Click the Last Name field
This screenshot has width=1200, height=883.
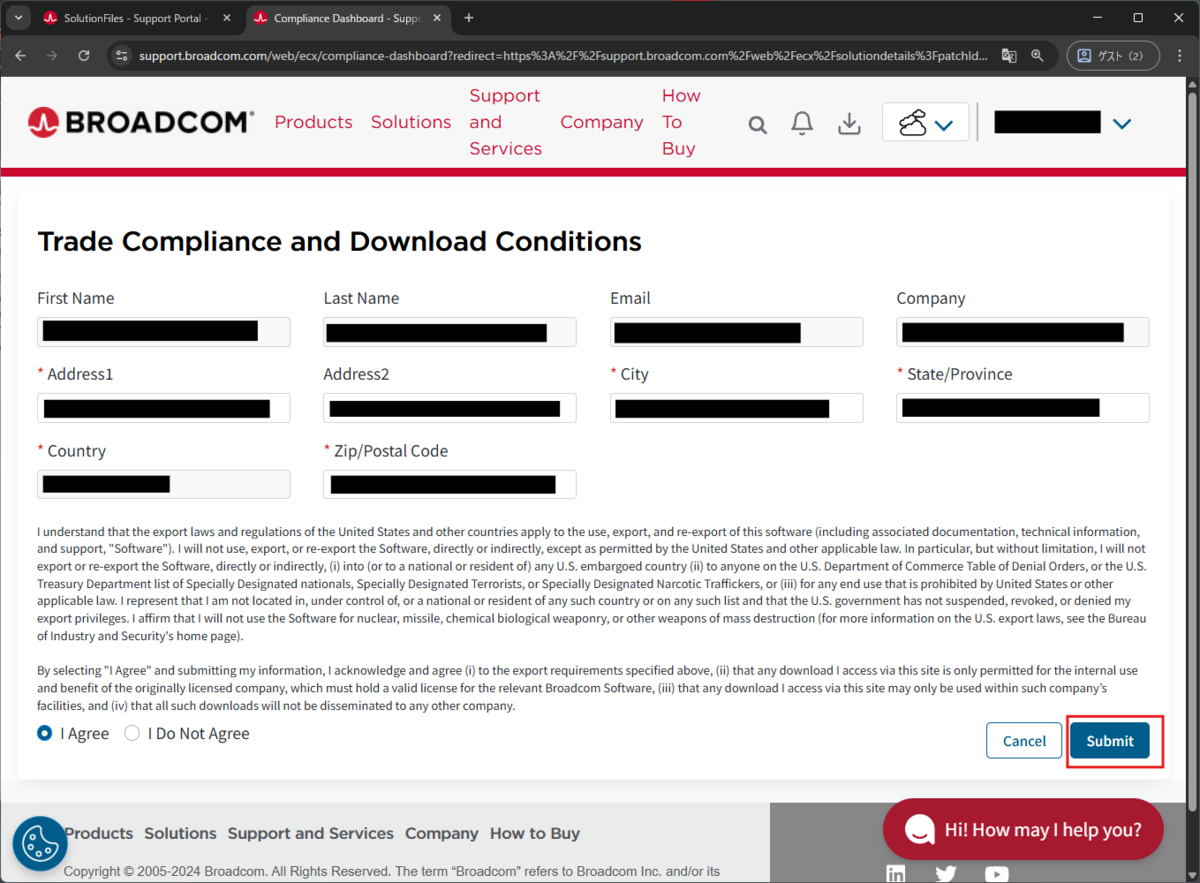coord(450,332)
